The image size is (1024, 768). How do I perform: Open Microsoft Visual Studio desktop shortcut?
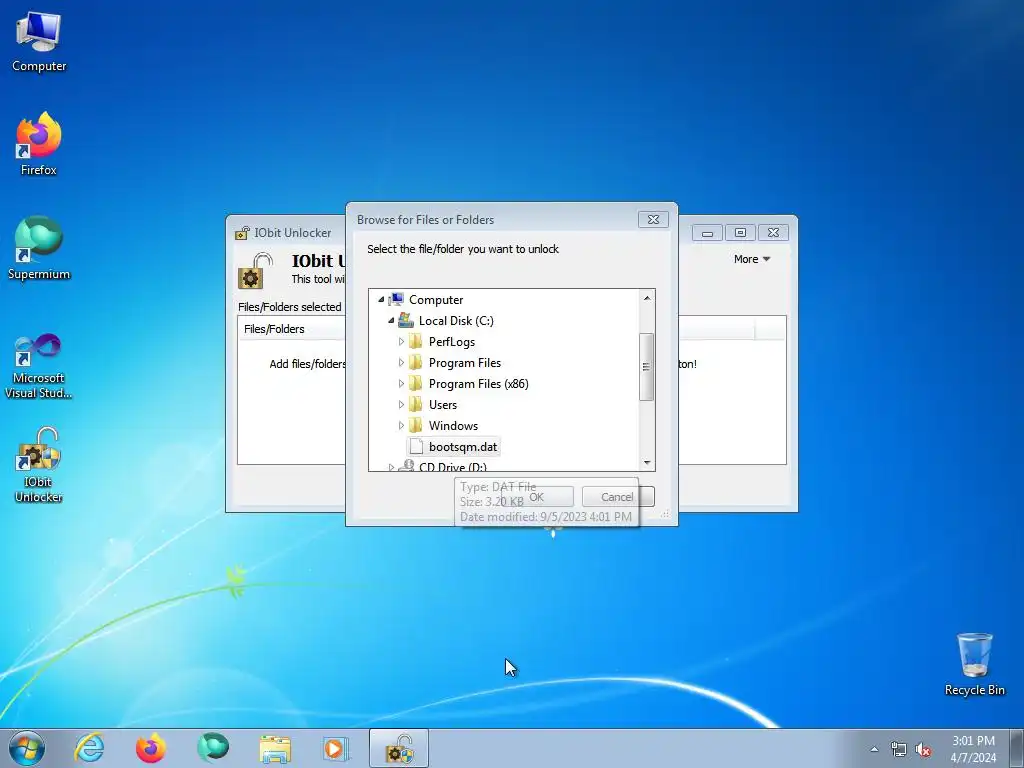[x=39, y=366]
